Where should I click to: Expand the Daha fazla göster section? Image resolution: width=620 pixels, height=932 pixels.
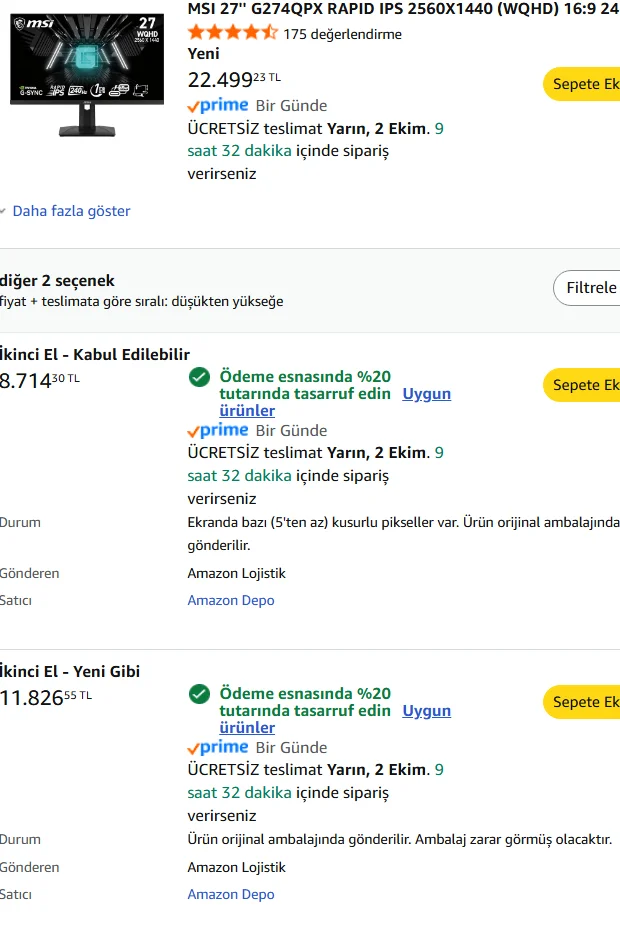point(71,211)
